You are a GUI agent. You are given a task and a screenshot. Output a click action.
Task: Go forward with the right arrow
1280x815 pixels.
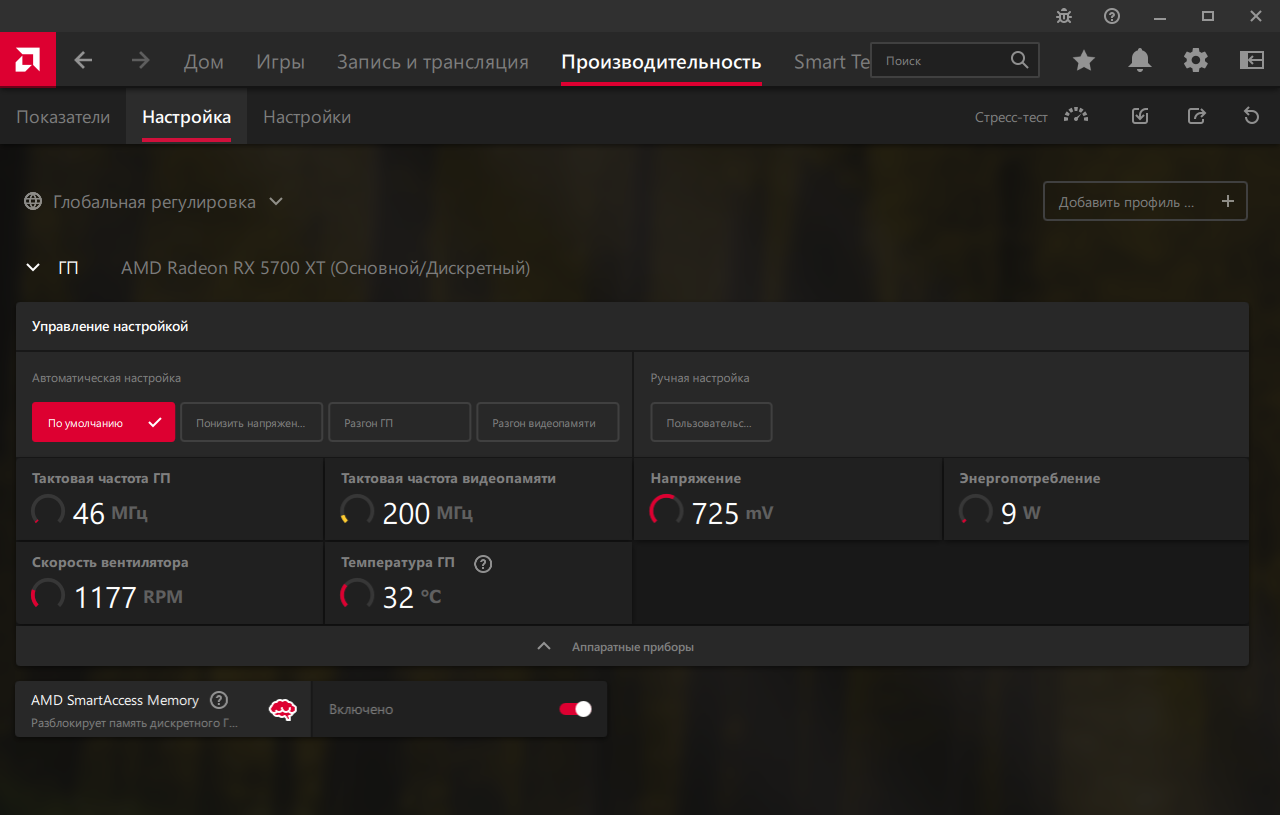pyautogui.click(x=140, y=61)
